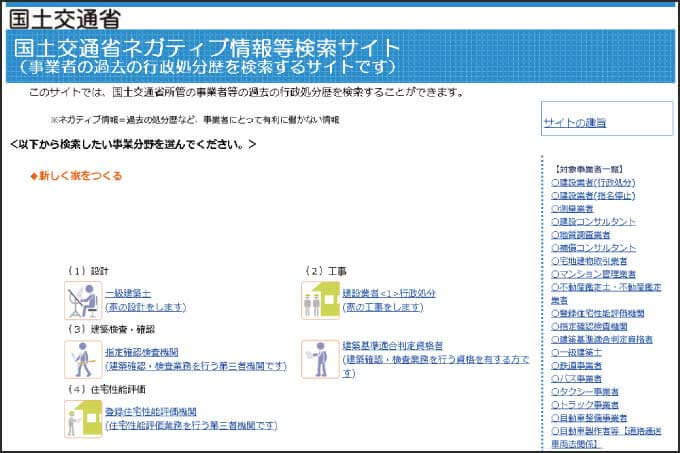The height and width of the screenshot is (453, 680).
Task: Open the 建築基準適合判定資格者 main link
Action: click(x=393, y=345)
